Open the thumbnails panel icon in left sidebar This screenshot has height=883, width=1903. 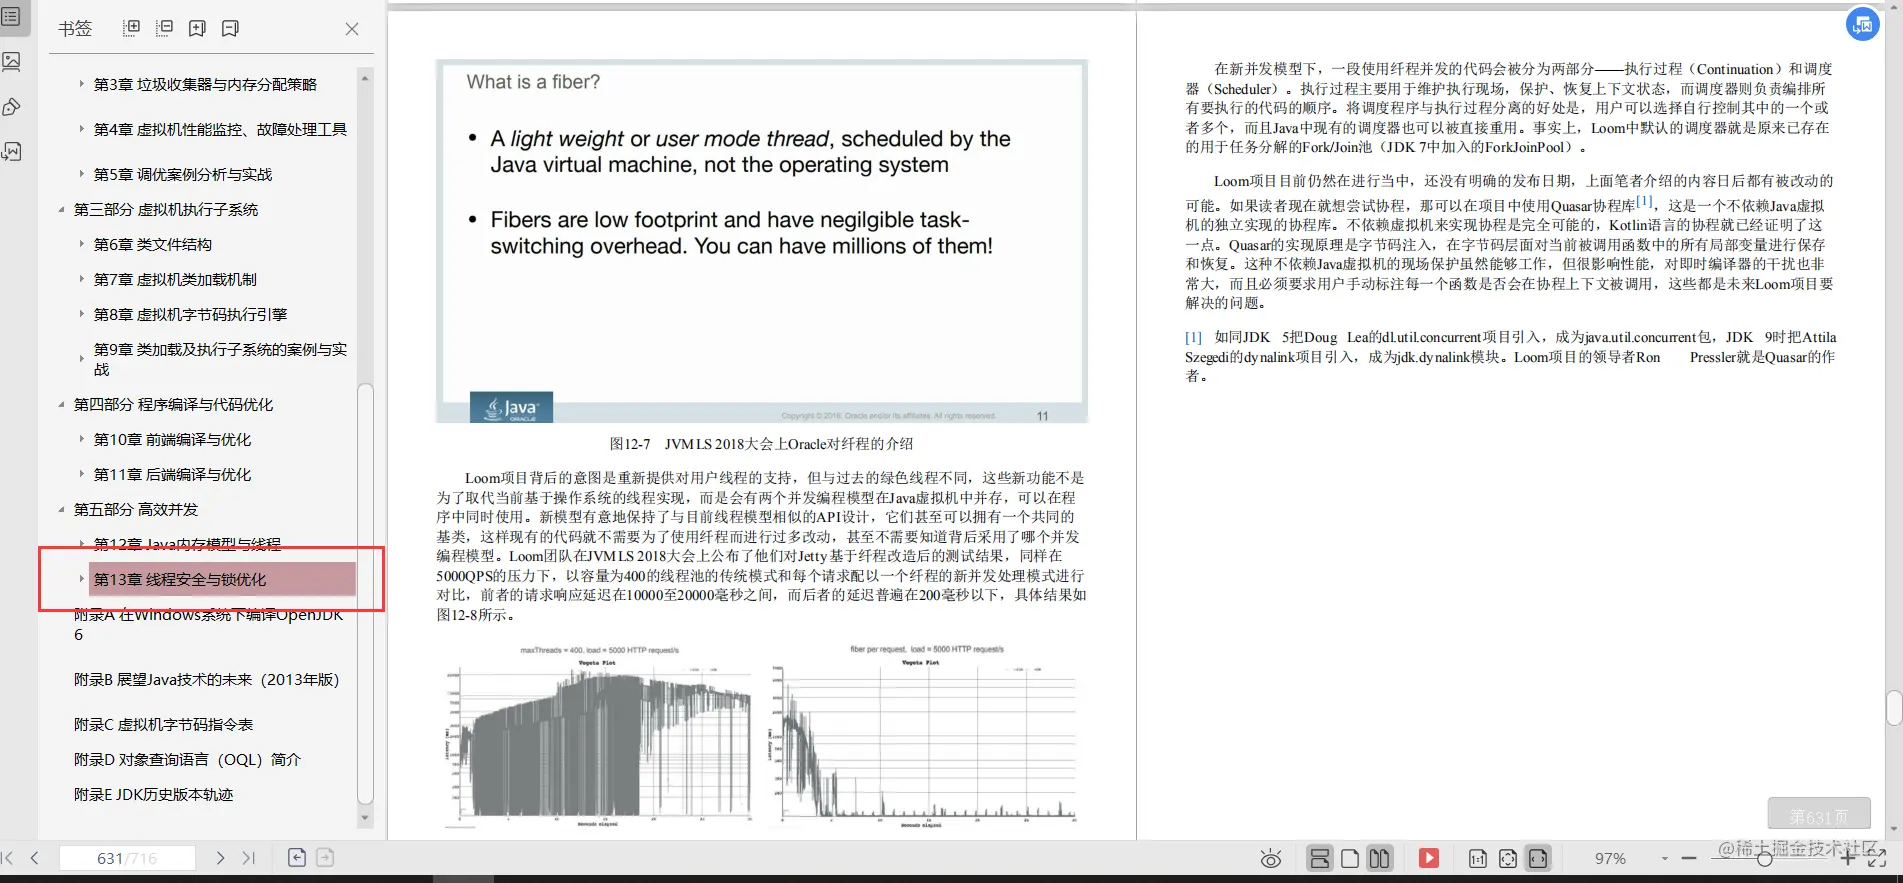[12, 62]
